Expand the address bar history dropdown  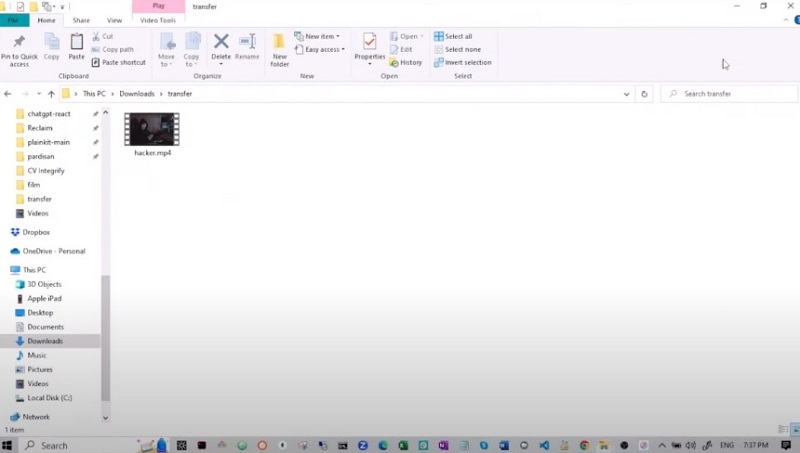point(627,94)
